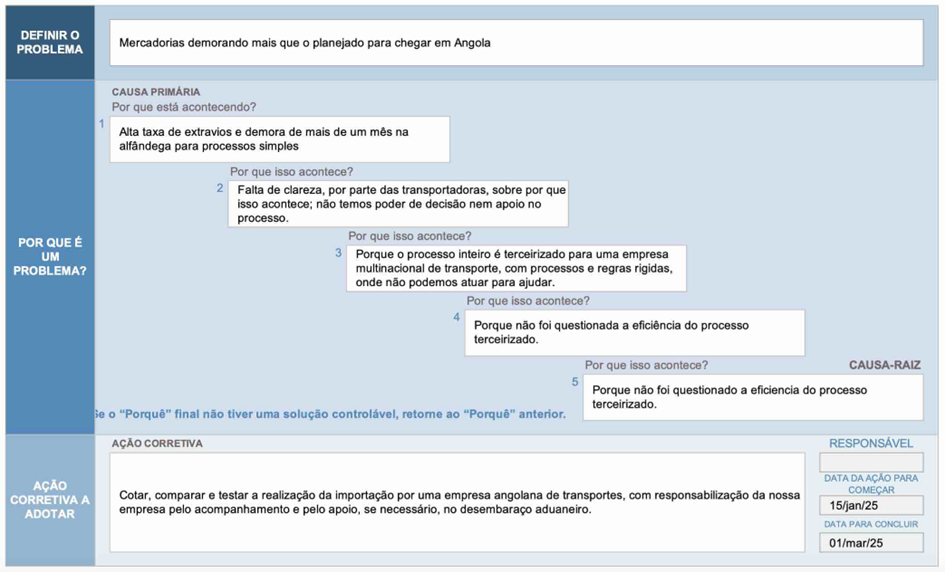Select the 'POR QUE É UM PROBLEMA?' side cell
This screenshot has width=945, height=572.
pyautogui.click(x=50, y=257)
